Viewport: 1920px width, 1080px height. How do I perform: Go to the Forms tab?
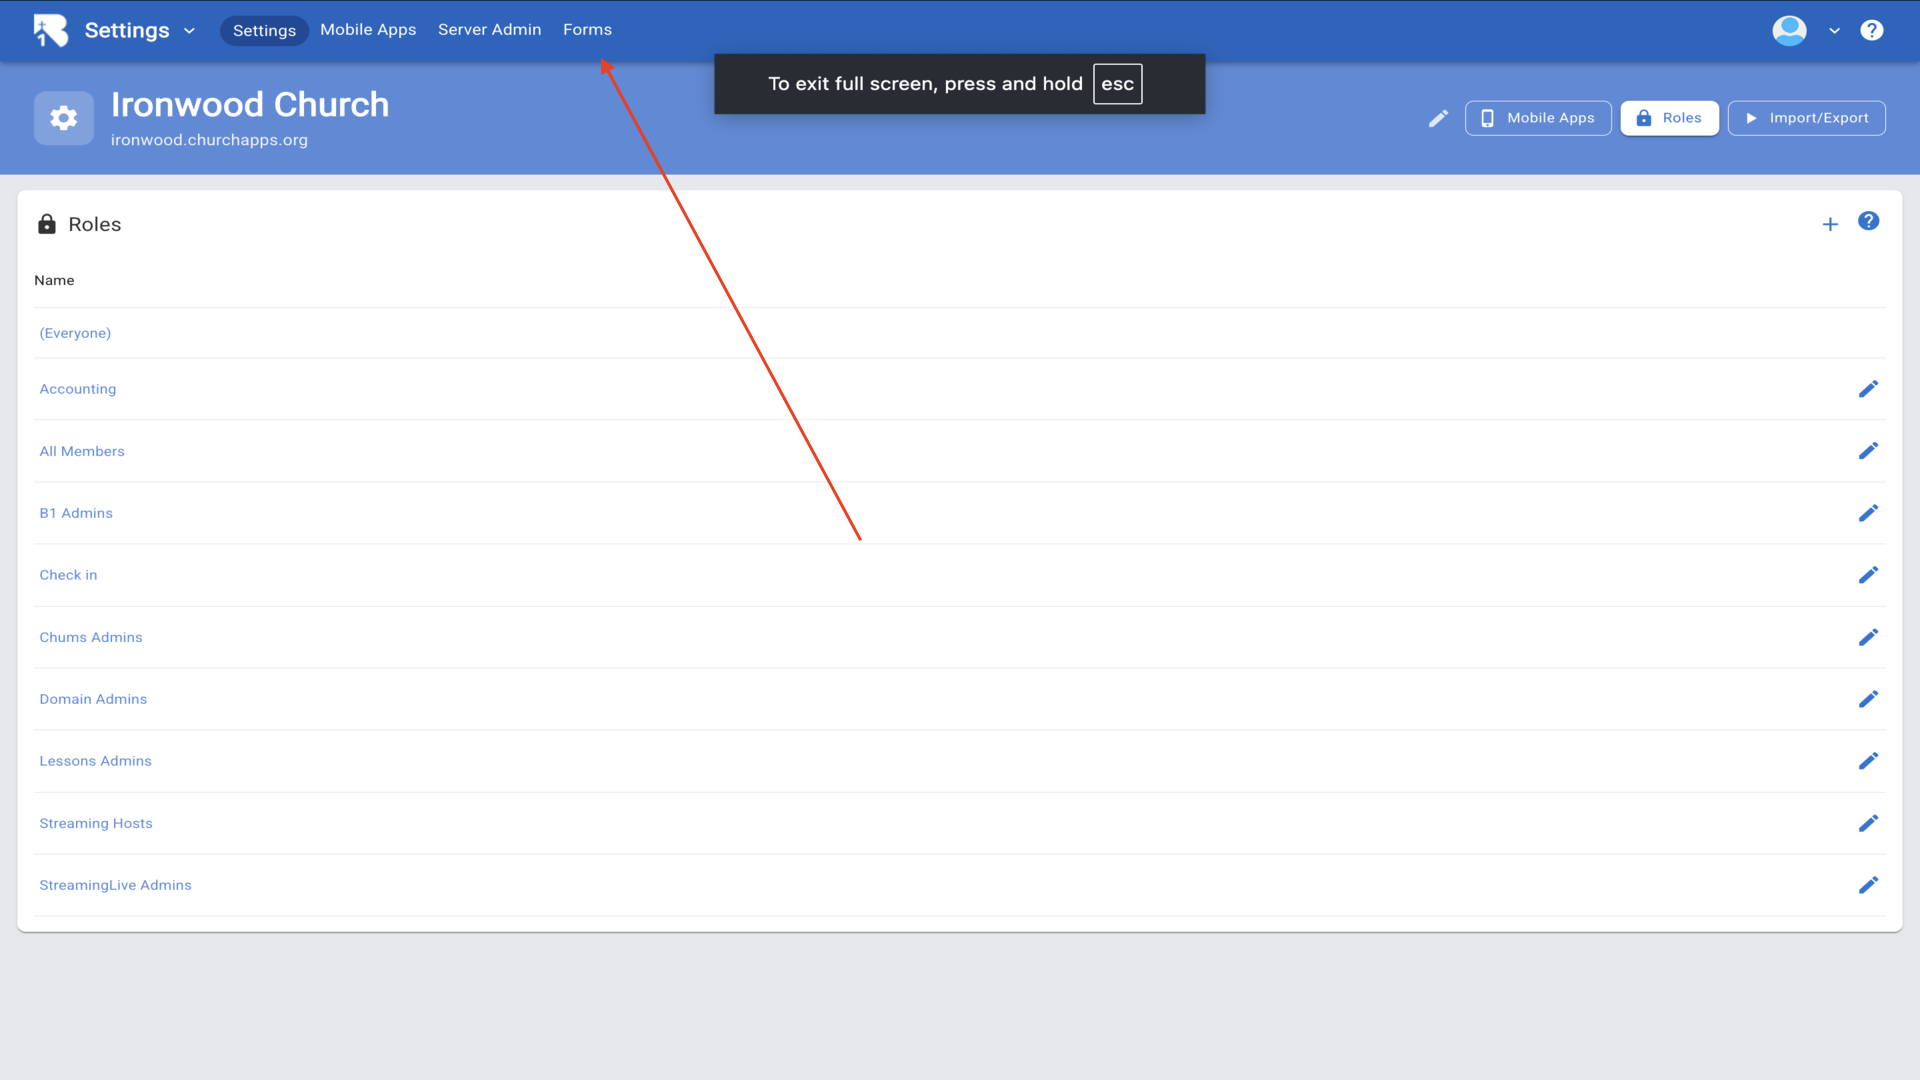587,30
